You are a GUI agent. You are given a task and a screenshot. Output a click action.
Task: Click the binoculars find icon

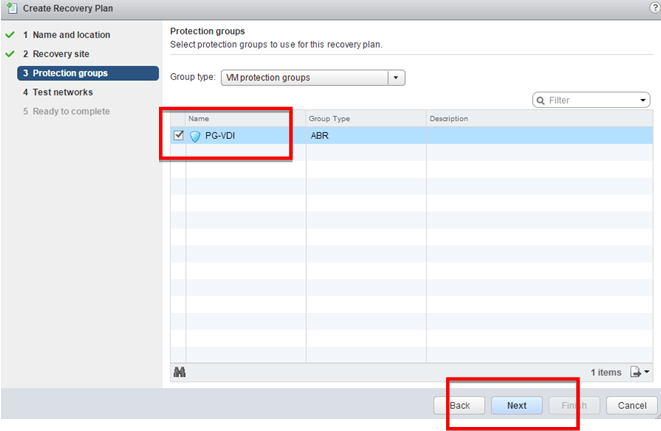pyautogui.click(x=180, y=372)
